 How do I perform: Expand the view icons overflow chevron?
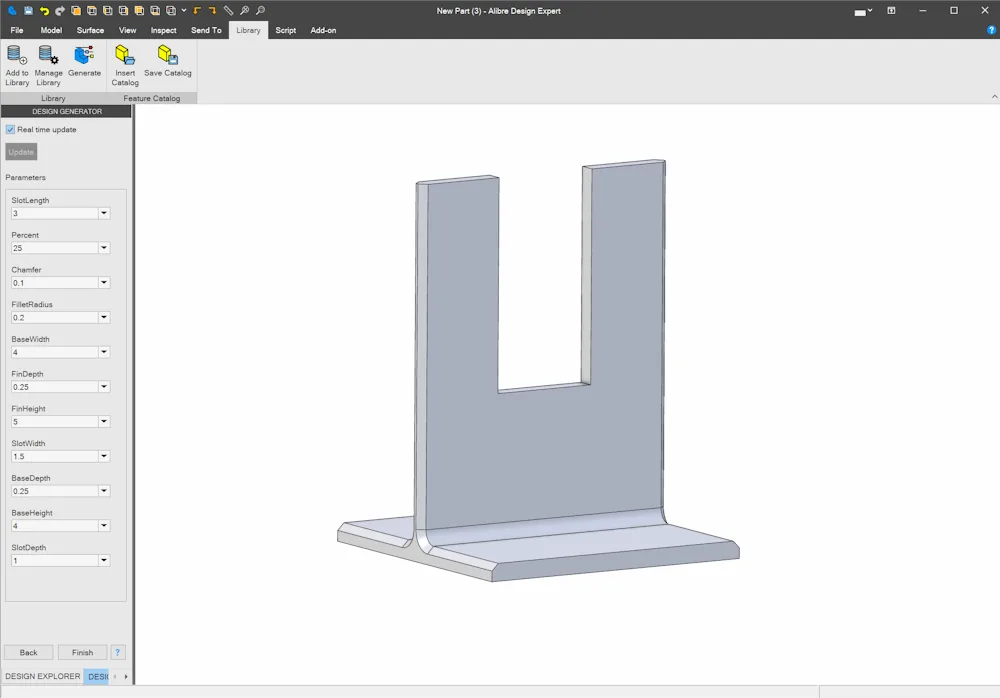click(184, 10)
